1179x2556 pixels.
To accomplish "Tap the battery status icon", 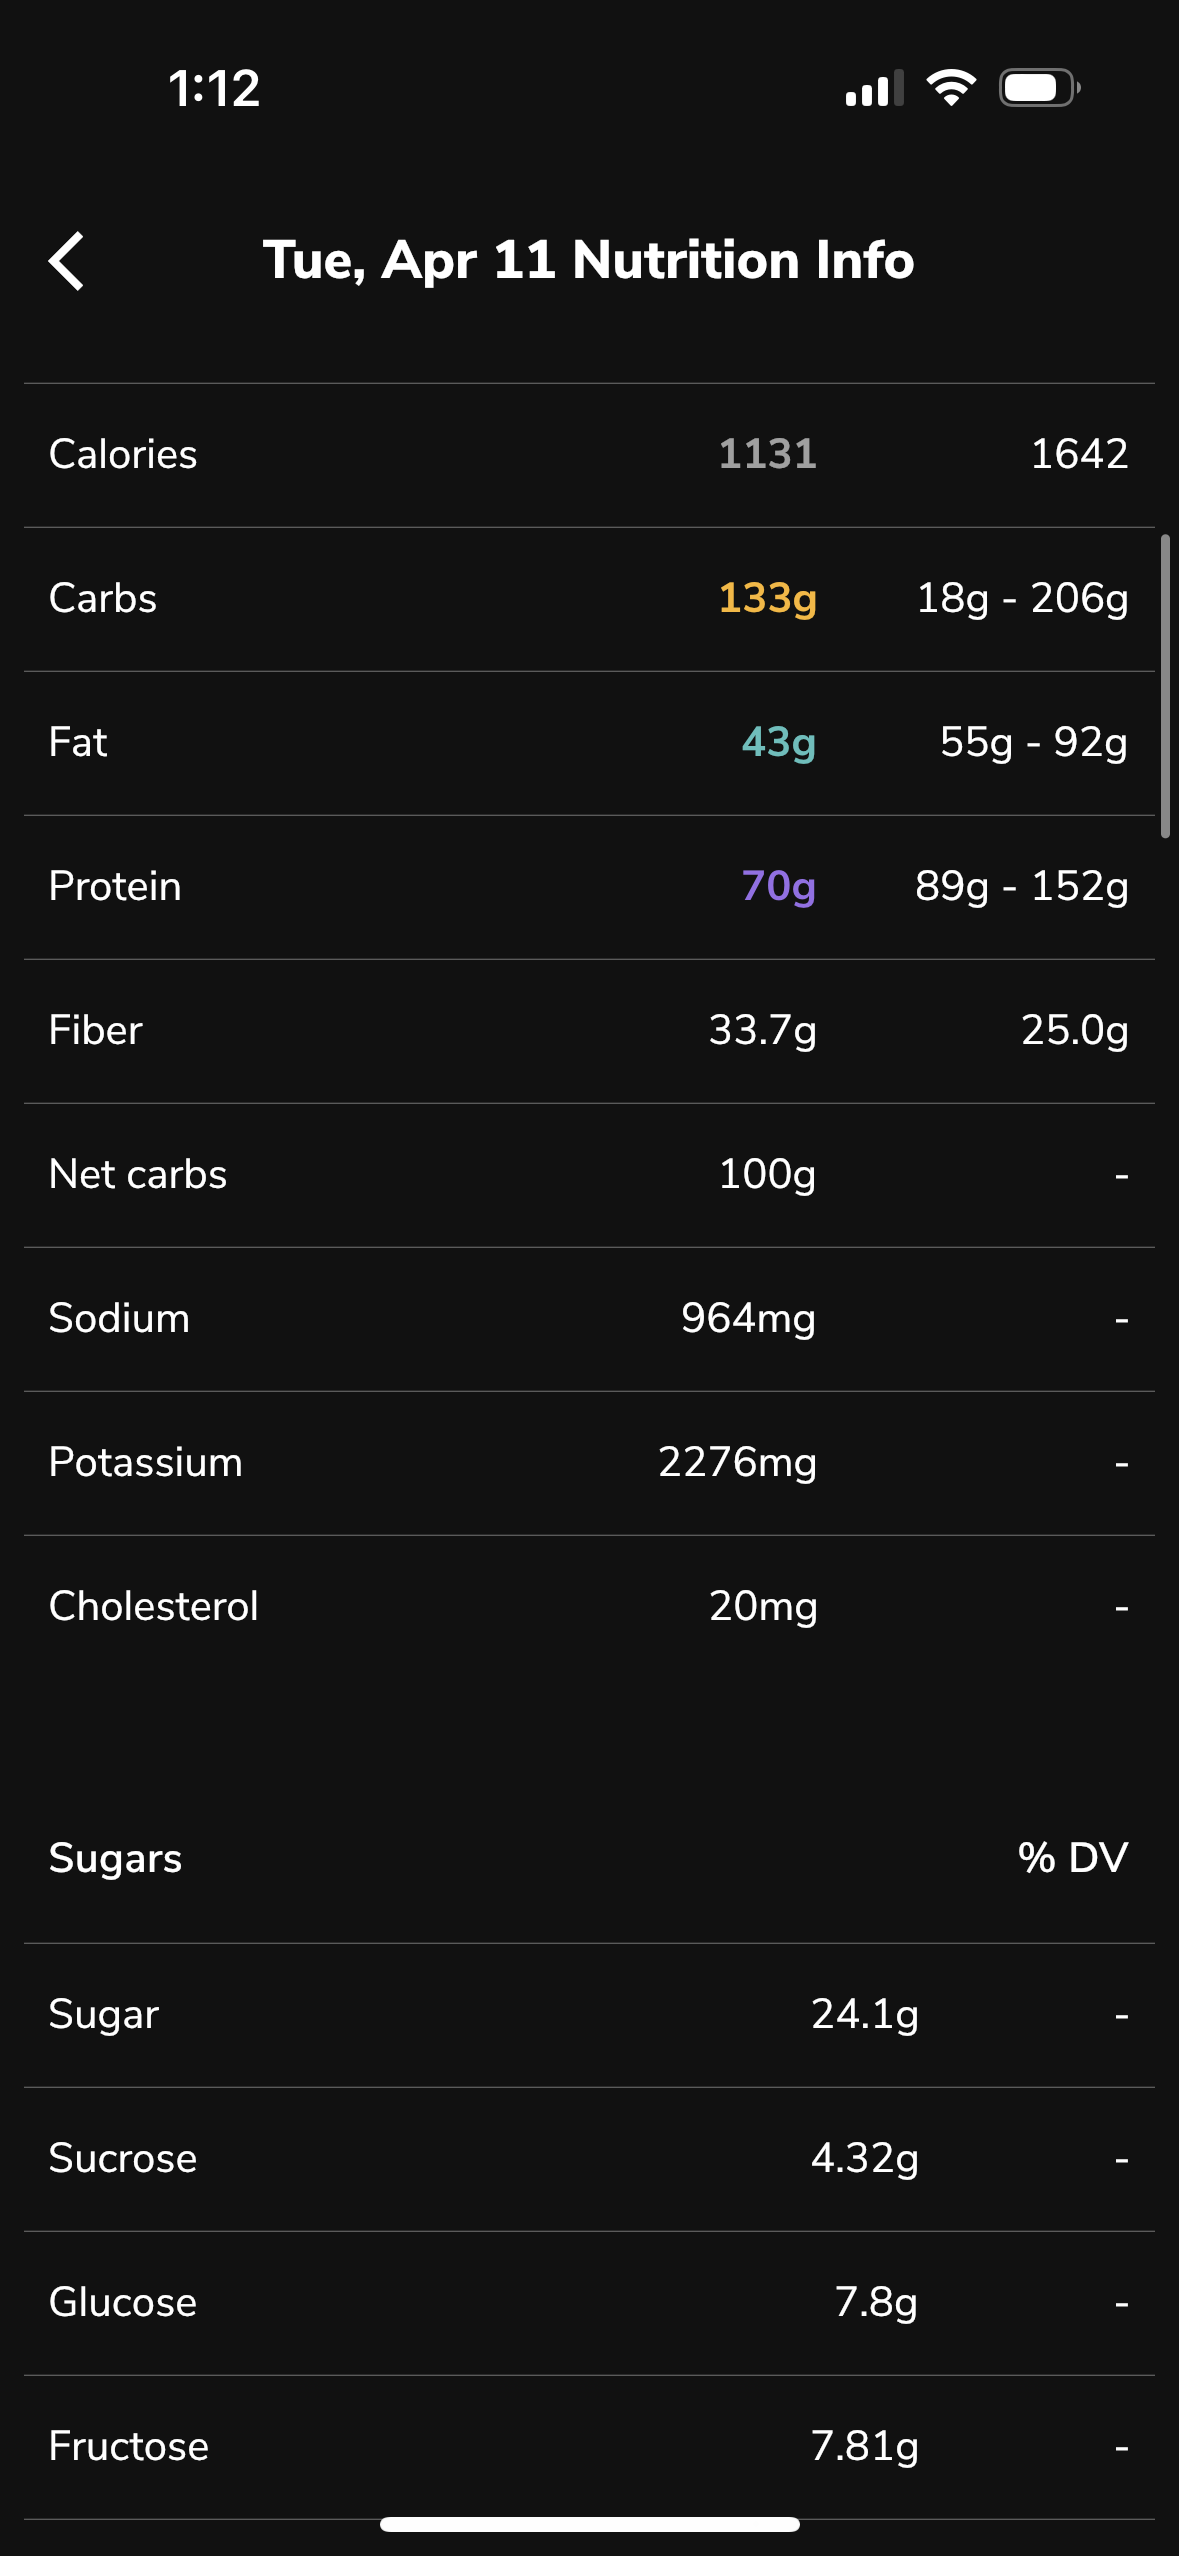I will [x=1039, y=88].
